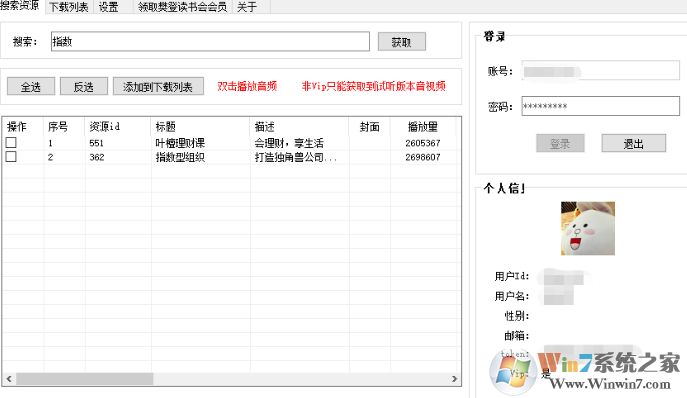687x398 pixels.
Task: Open the 领取樊登读书会会员 tab
Action: pos(182,7)
